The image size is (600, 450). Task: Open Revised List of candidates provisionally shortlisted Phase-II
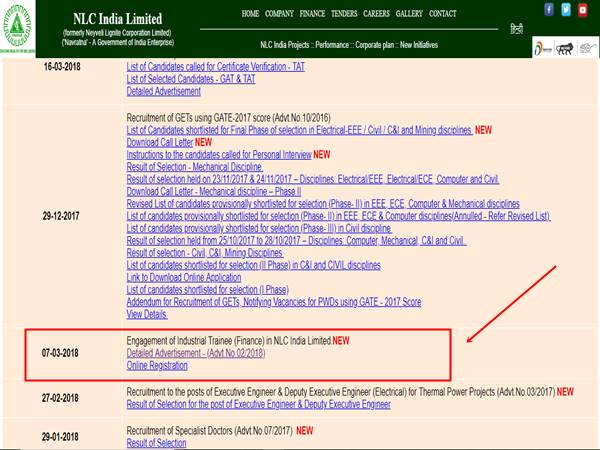[323, 204]
